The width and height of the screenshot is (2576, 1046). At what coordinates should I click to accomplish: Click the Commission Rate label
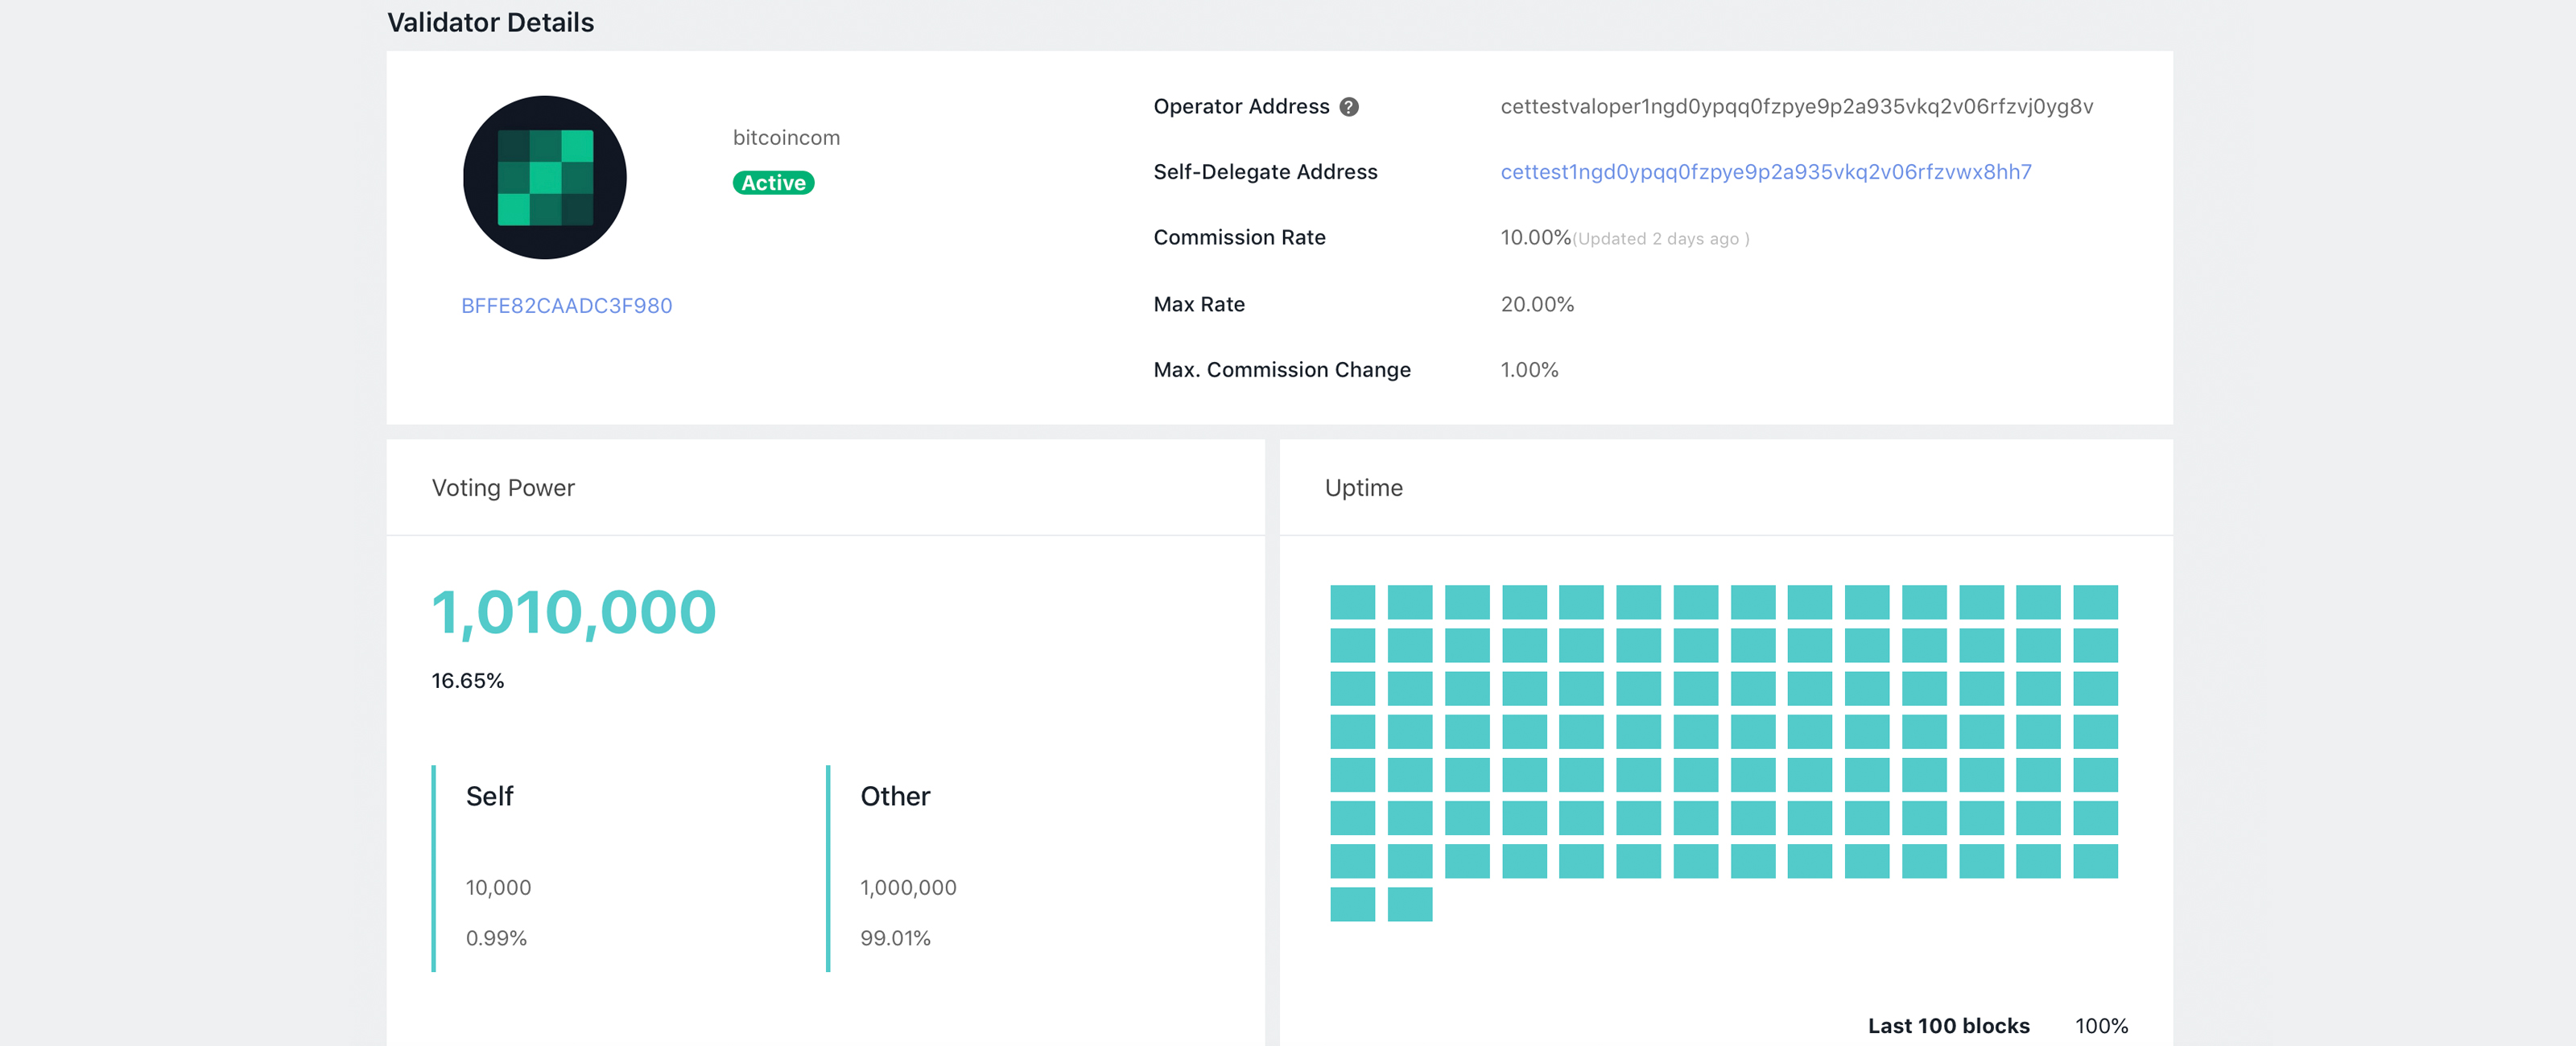1239,238
